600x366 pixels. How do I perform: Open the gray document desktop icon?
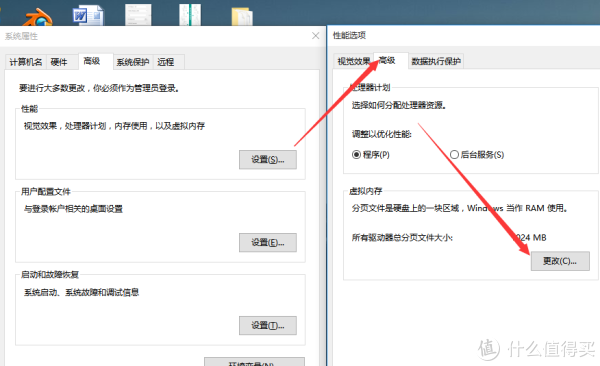click(138, 15)
